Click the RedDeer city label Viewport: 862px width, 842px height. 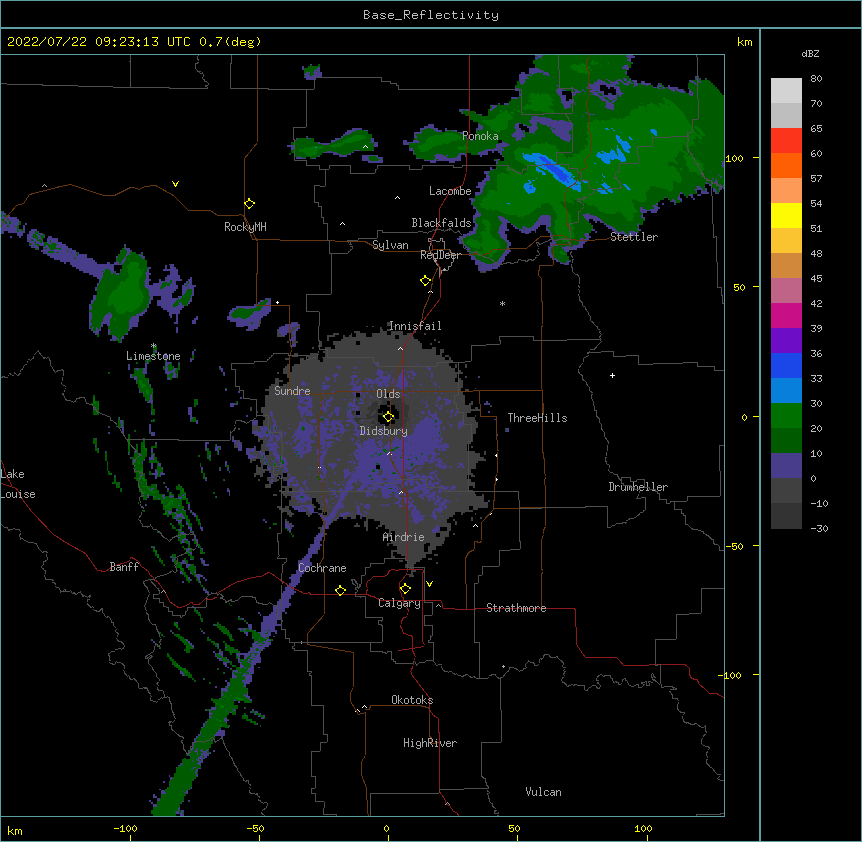[440, 255]
